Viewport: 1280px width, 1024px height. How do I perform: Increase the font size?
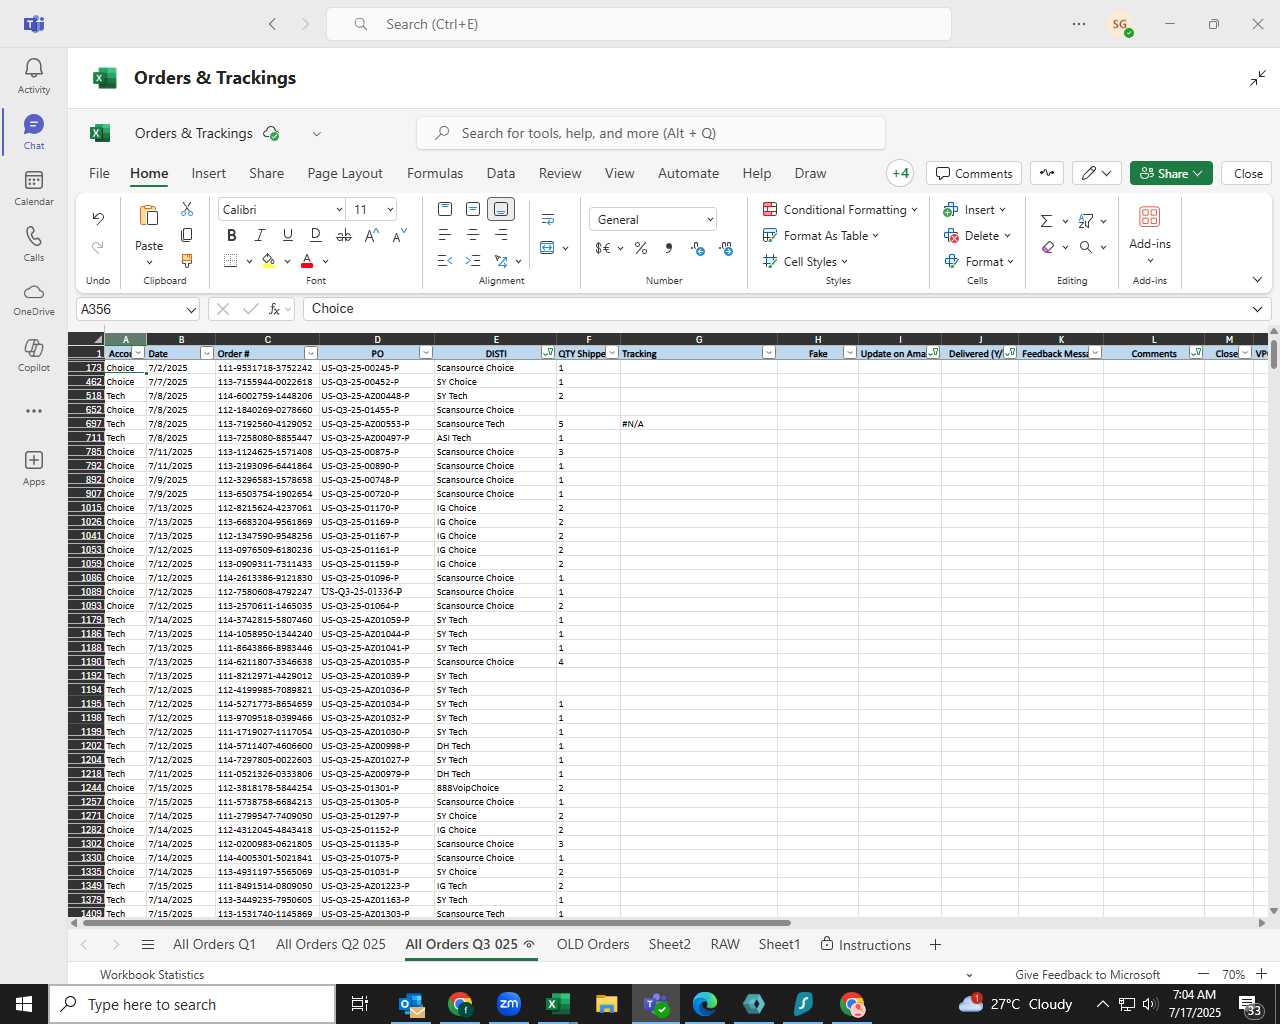pyautogui.click(x=372, y=235)
